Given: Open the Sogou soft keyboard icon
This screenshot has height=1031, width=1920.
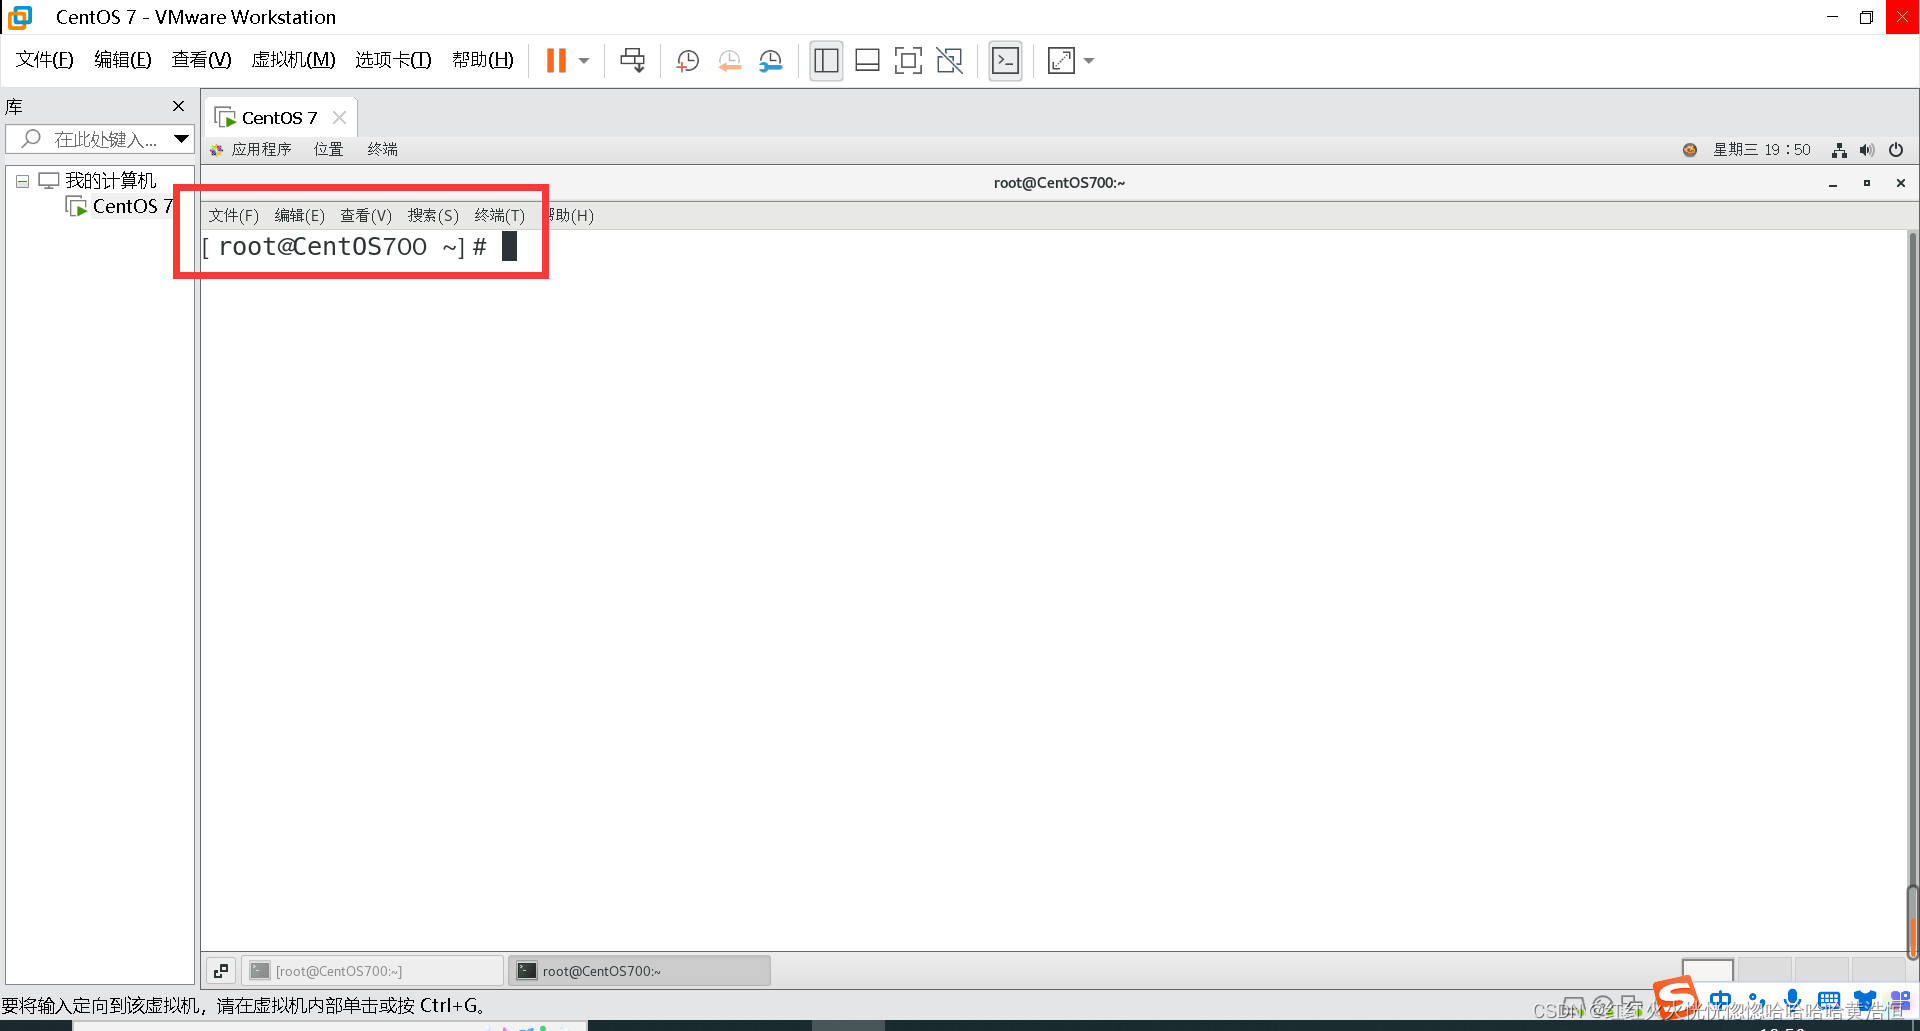Looking at the screenshot, I should pos(1829,1000).
